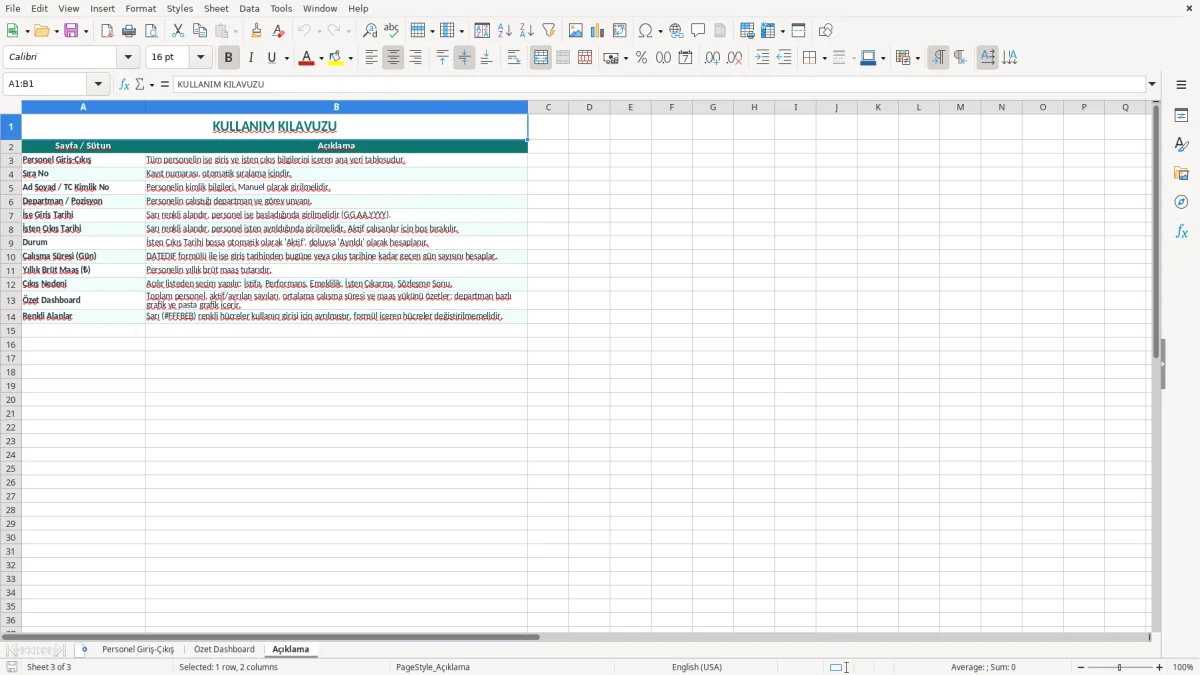Image resolution: width=1200 pixels, height=675 pixels.
Task: Save the document with the Save icon
Action: [x=71, y=31]
